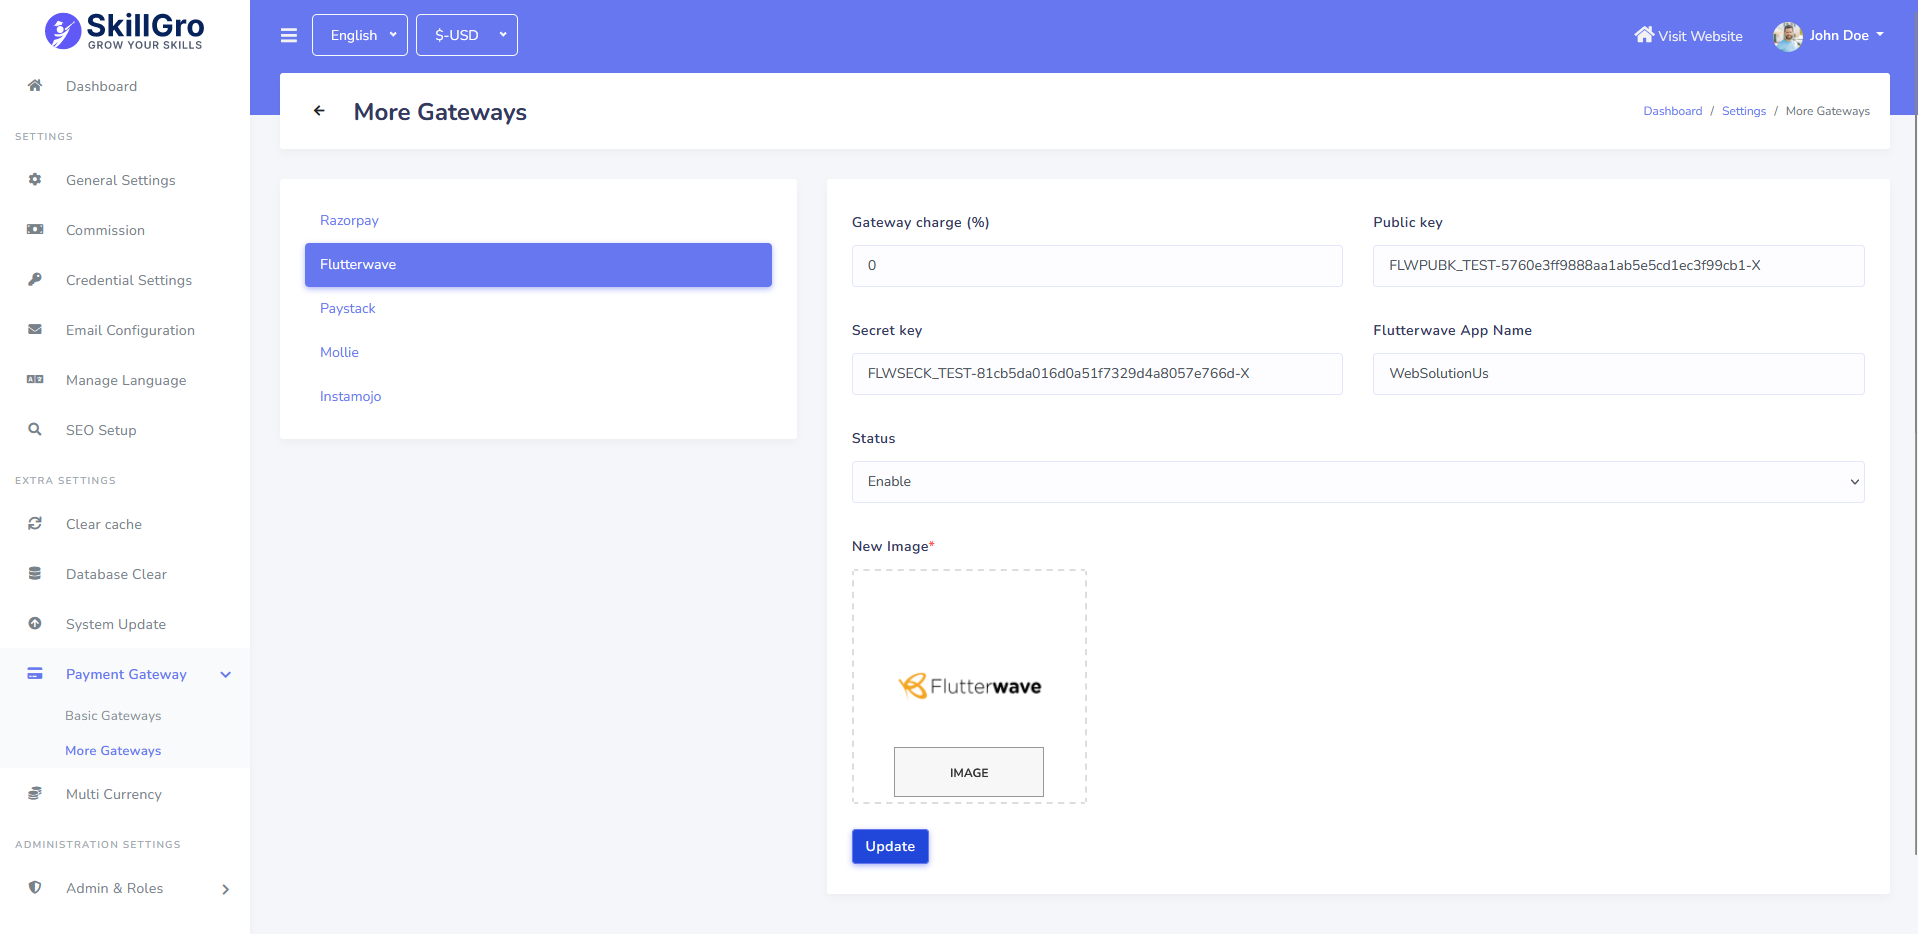Click the Admin & Roles shield icon

click(35, 888)
